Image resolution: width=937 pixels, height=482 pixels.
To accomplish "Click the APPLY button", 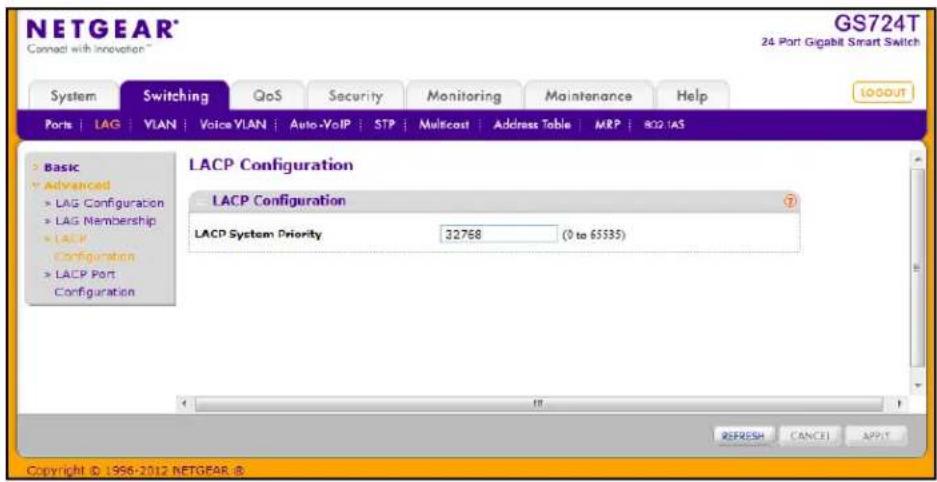I will coord(877,435).
